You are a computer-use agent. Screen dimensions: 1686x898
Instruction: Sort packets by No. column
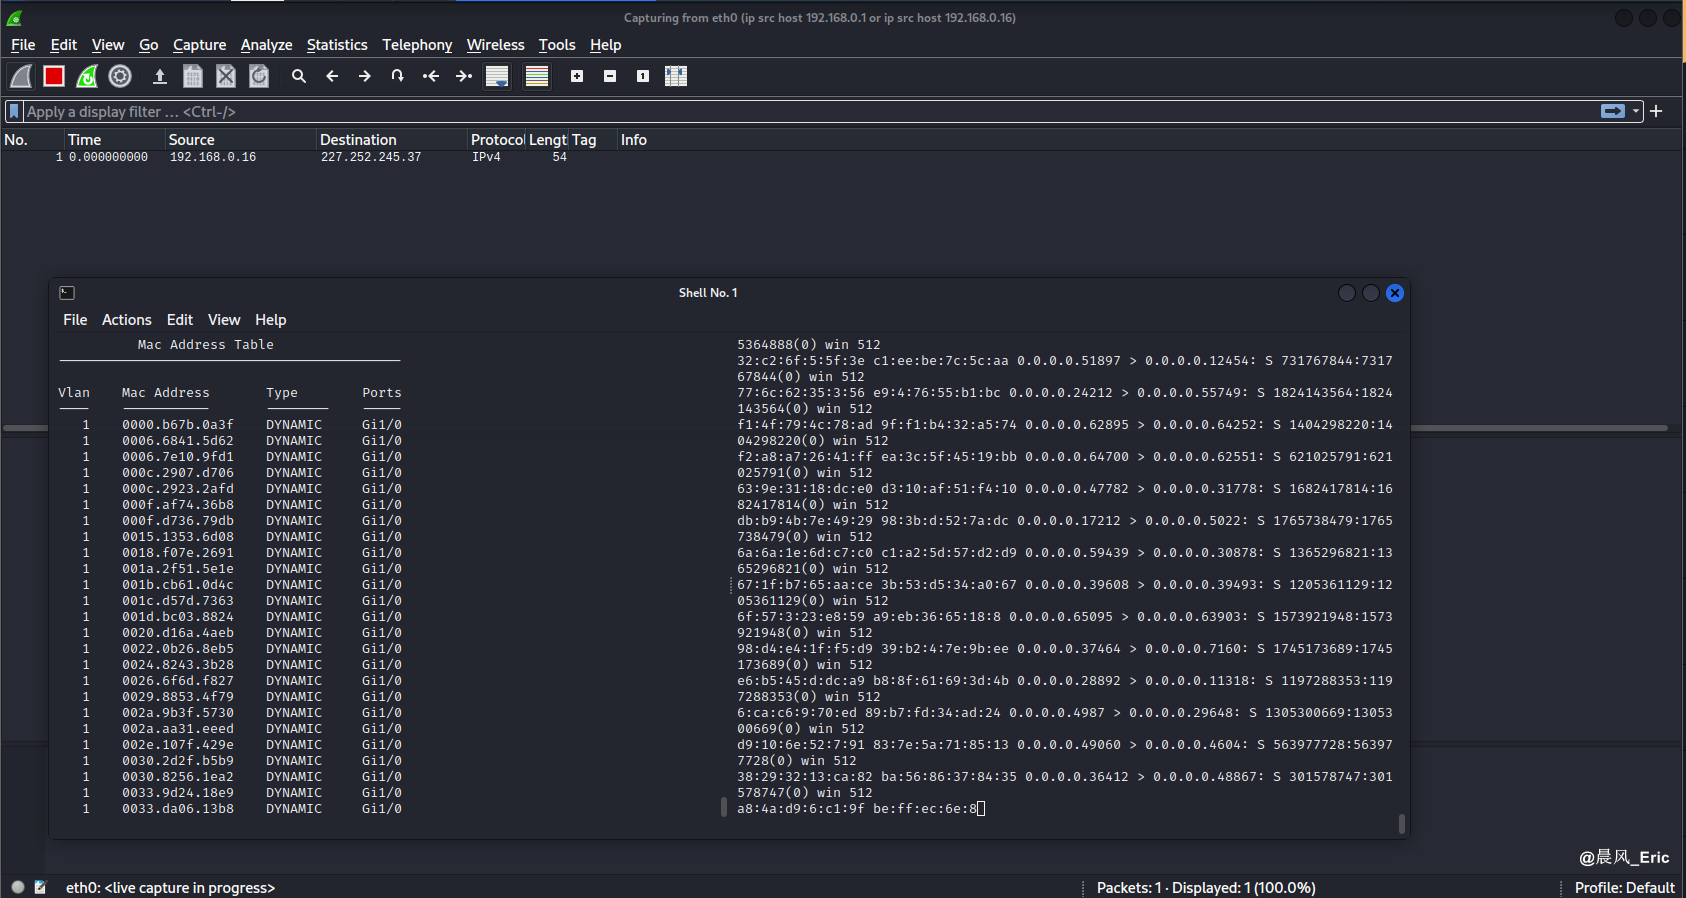pyautogui.click(x=32, y=140)
